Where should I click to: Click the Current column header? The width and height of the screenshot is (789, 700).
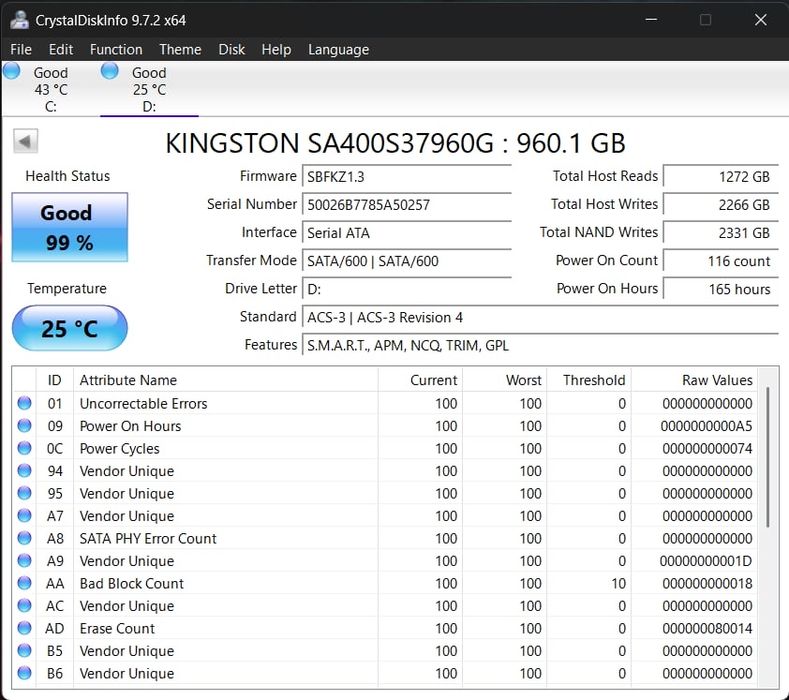420,380
